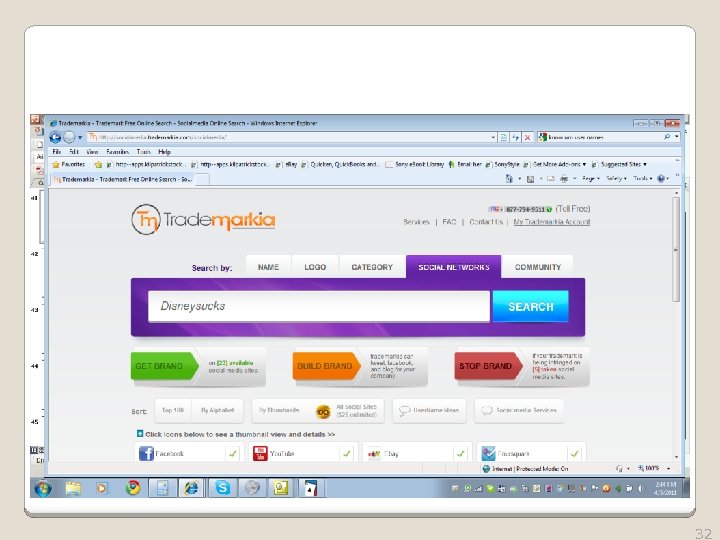Click the owl icon beside All Social Sites

tap(323, 411)
